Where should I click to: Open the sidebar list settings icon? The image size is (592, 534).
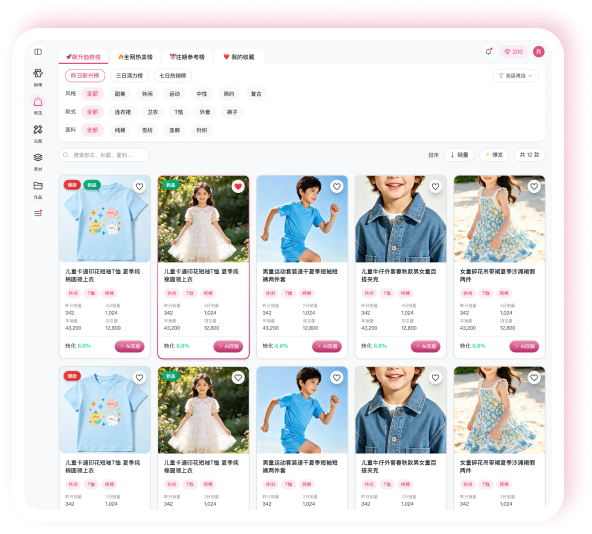coord(38,213)
